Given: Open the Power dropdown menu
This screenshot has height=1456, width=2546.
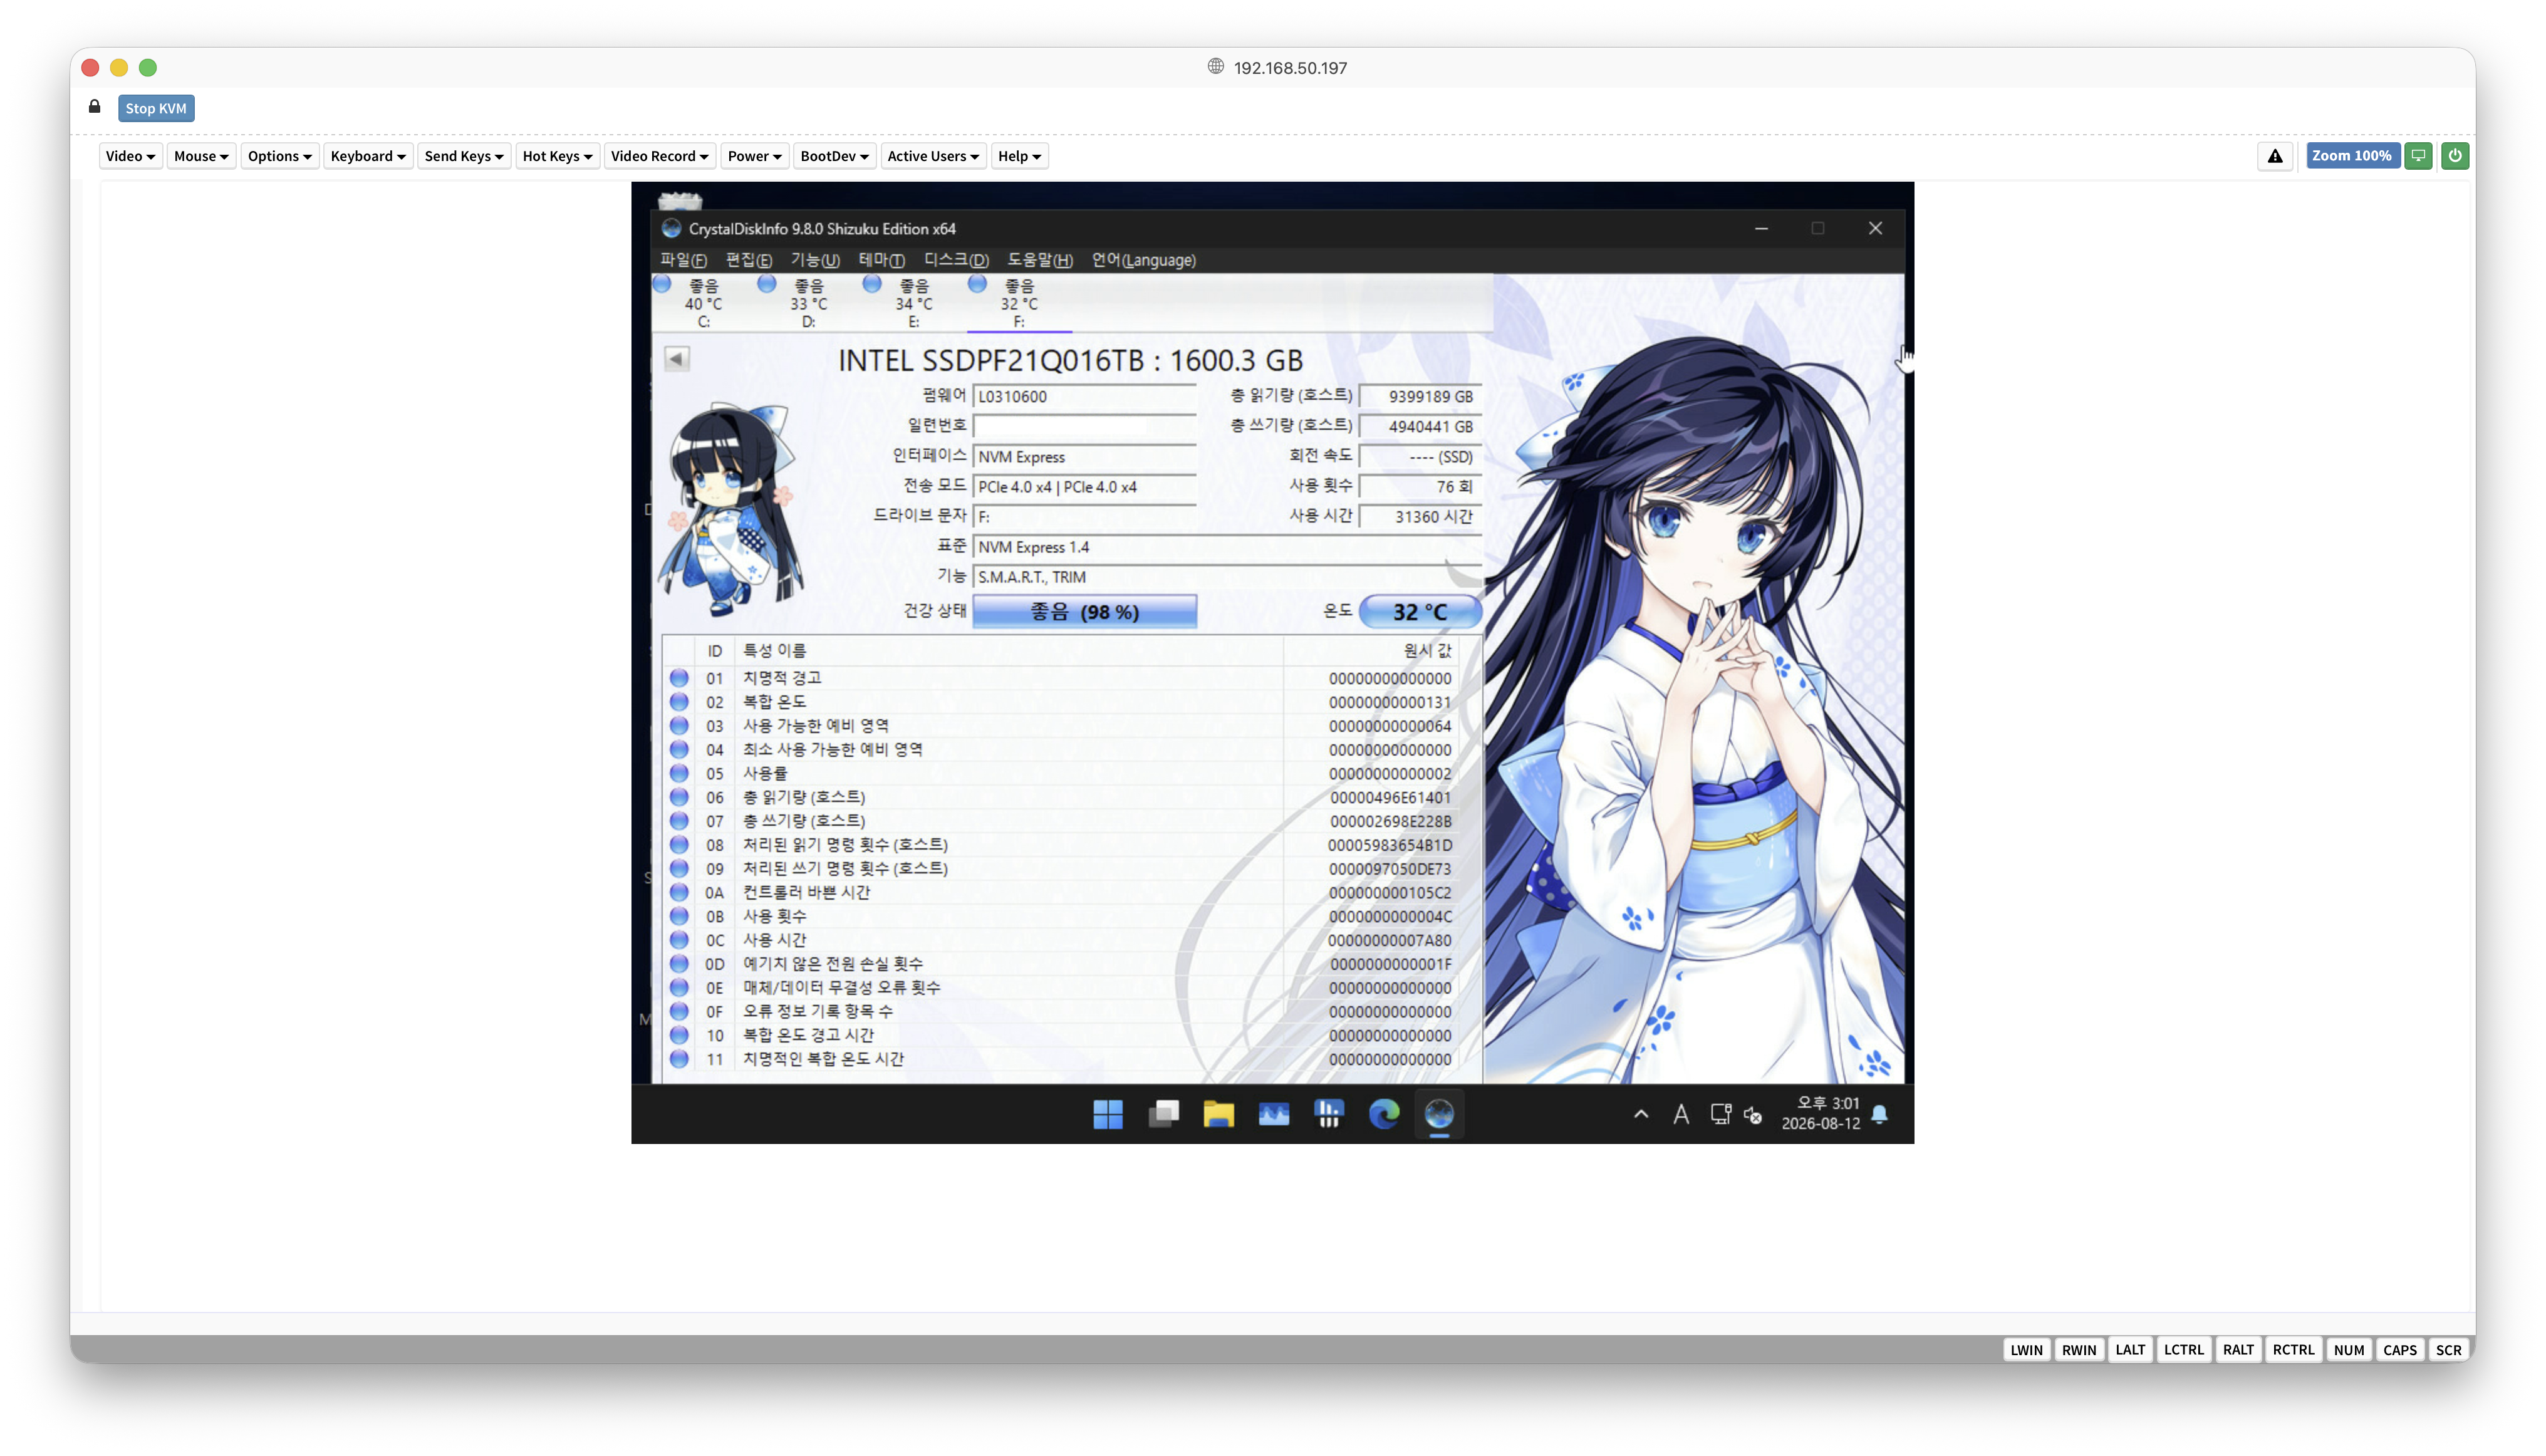Looking at the screenshot, I should click(x=755, y=156).
